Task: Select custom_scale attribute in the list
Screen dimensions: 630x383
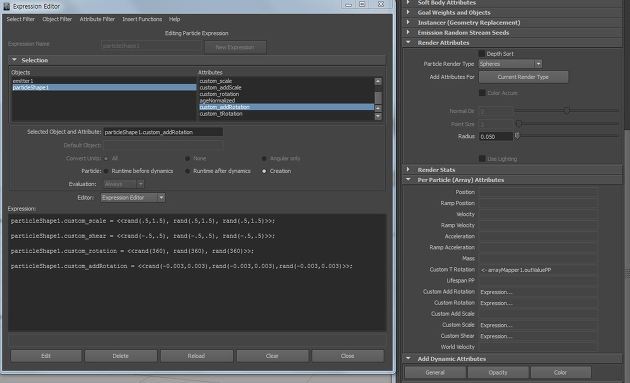Action: 216,81
